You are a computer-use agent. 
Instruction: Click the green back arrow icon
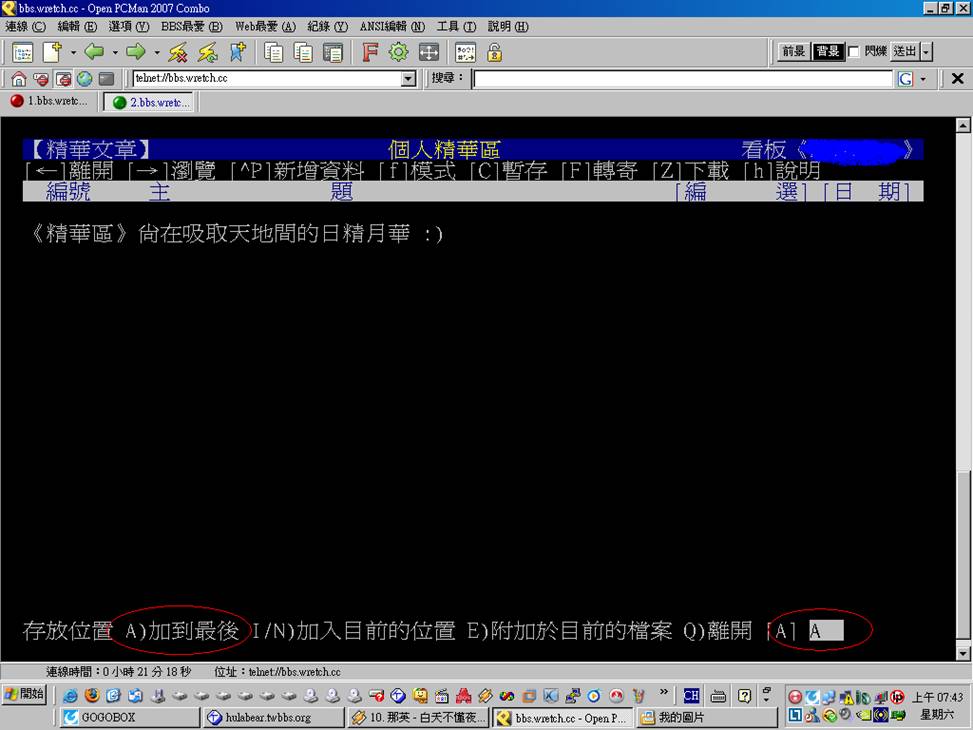94,52
